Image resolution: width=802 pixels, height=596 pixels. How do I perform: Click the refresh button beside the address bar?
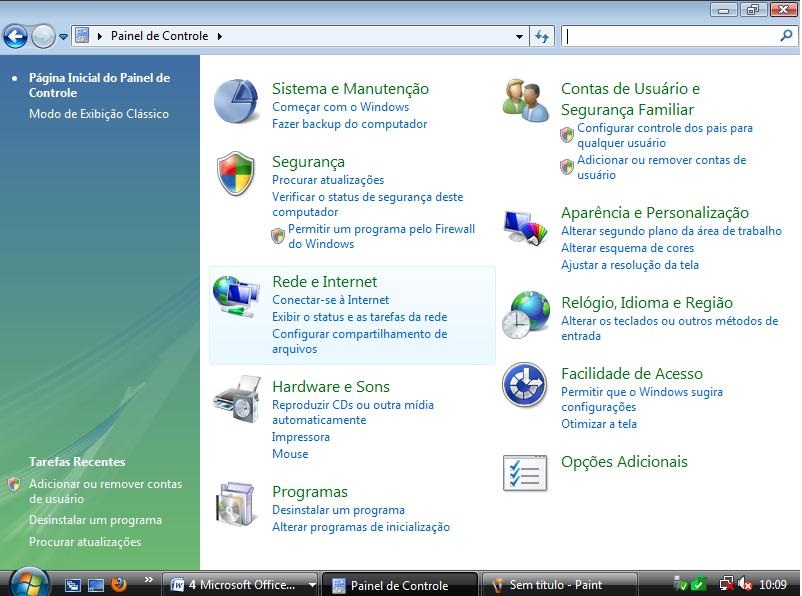[542, 36]
